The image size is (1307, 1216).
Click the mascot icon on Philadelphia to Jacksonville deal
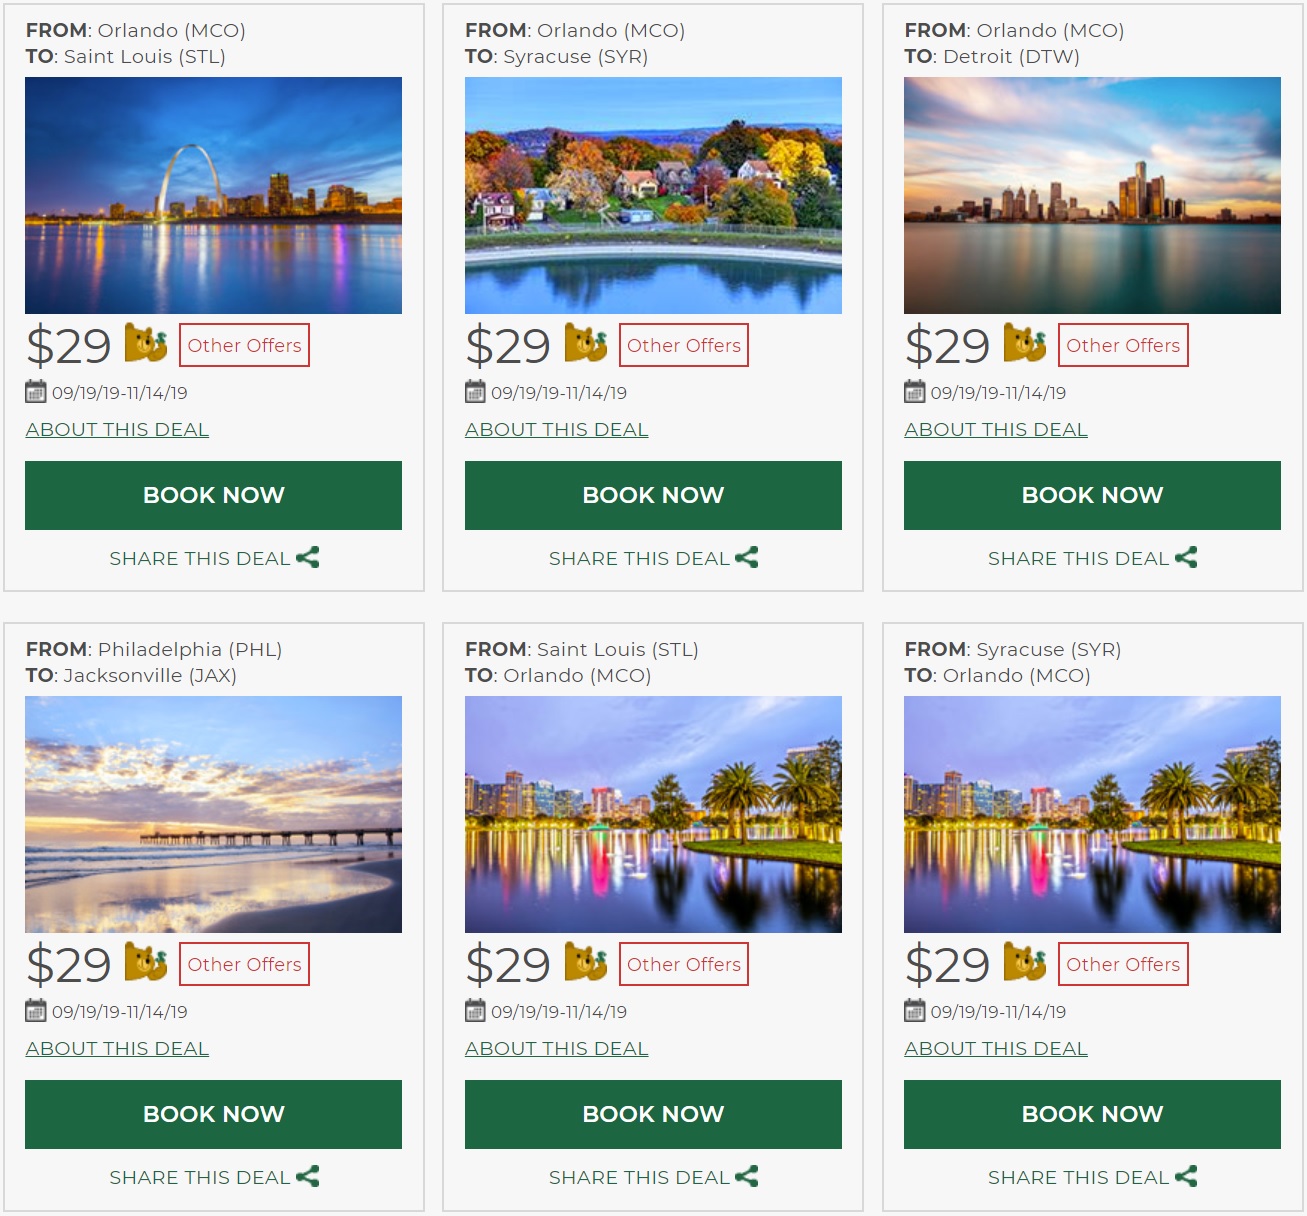point(146,962)
